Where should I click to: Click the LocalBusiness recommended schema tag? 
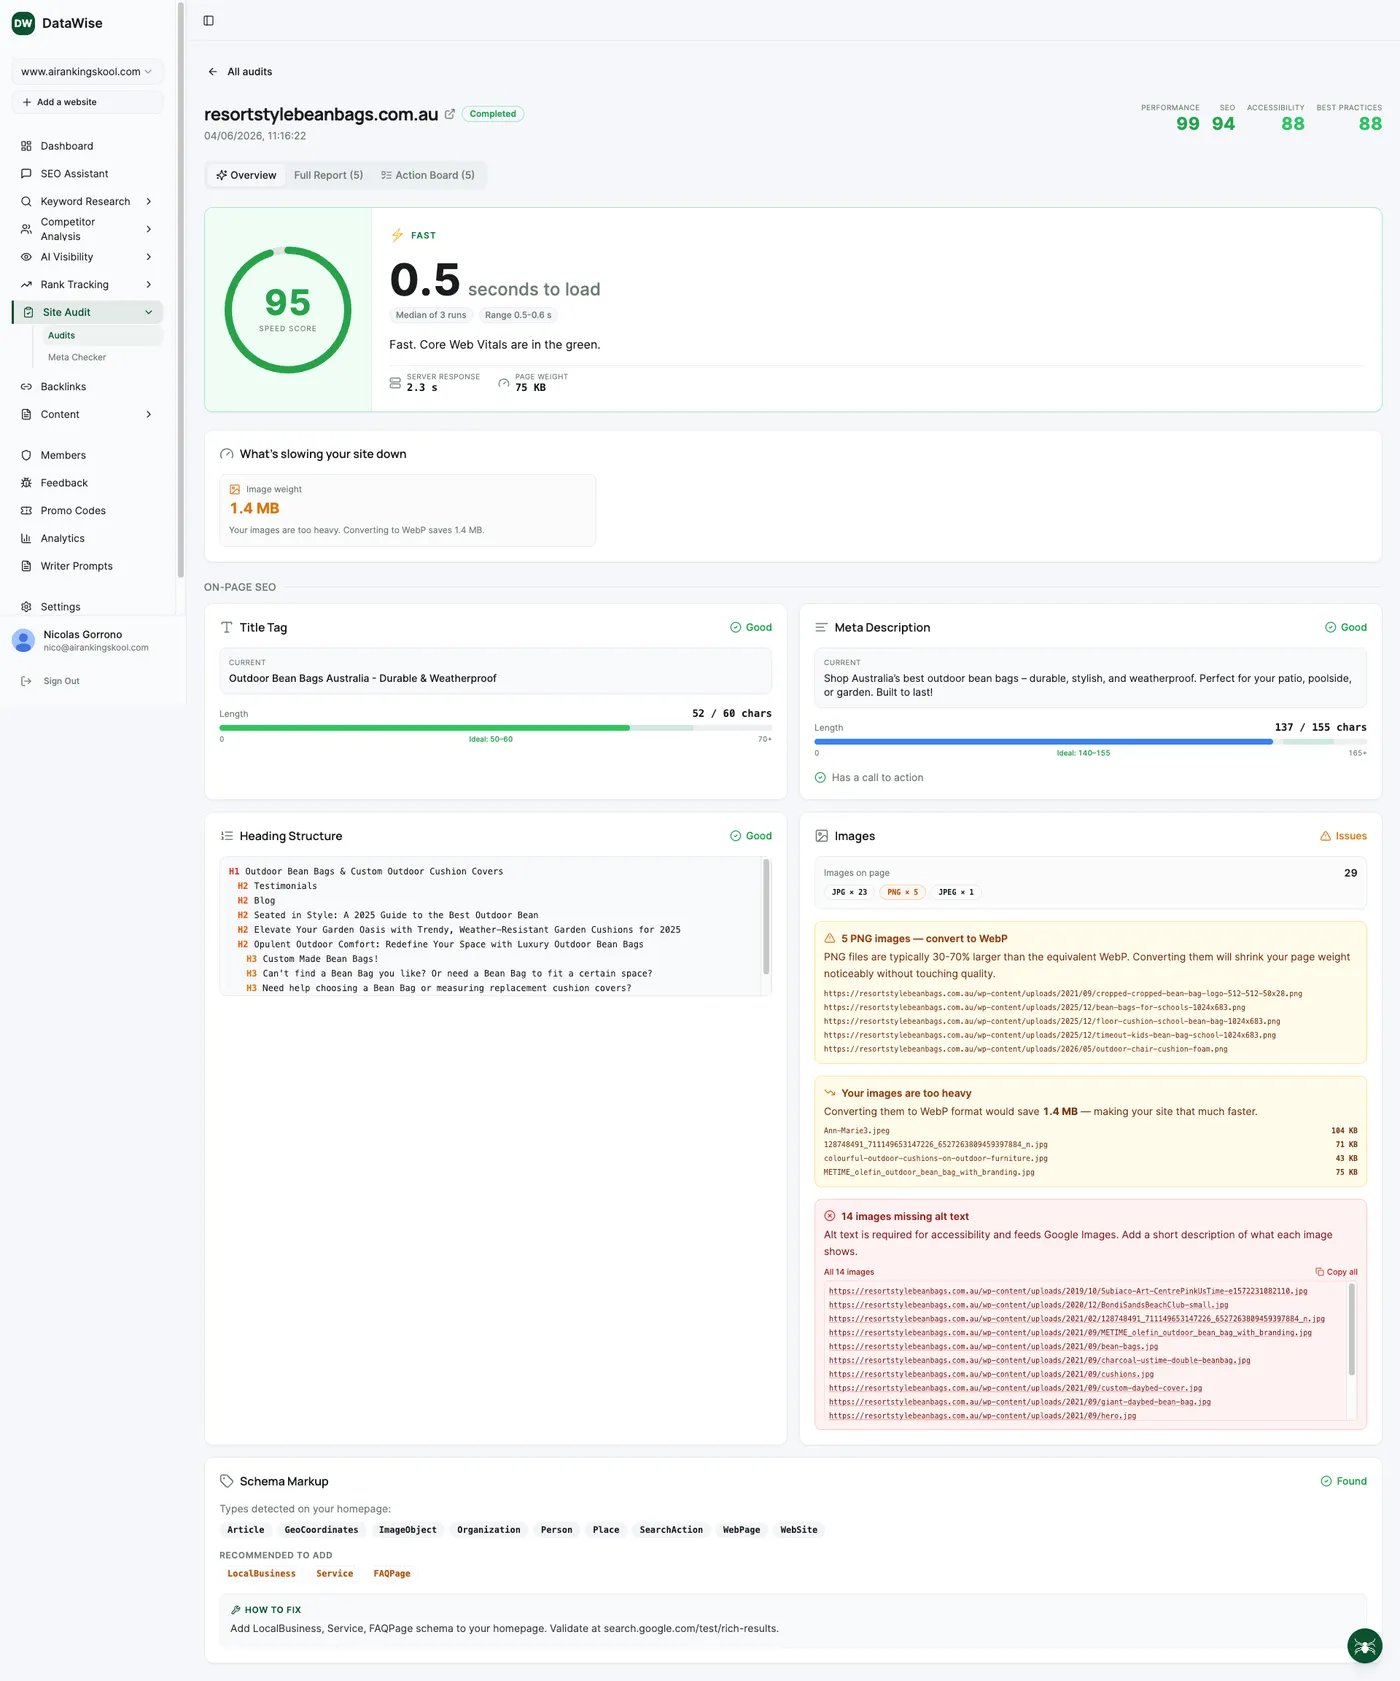(262, 1574)
